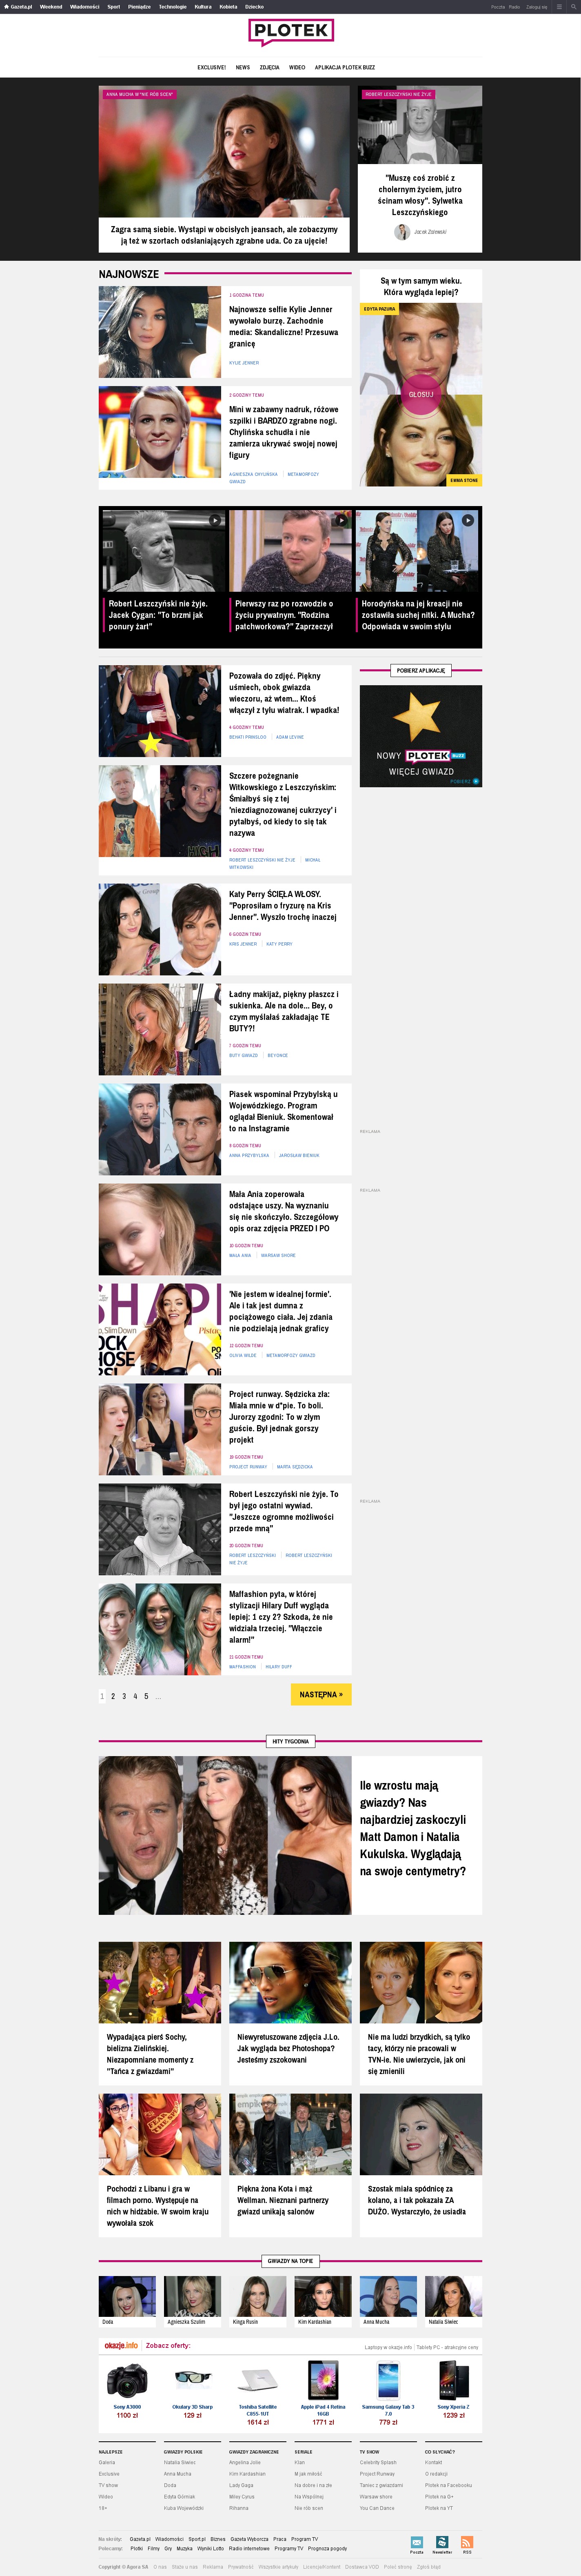Screen dimensions: 581x2576
Task: Click the Anna Mucha thumbnail in Gwiazdy na topie
Action: click(x=381, y=2297)
